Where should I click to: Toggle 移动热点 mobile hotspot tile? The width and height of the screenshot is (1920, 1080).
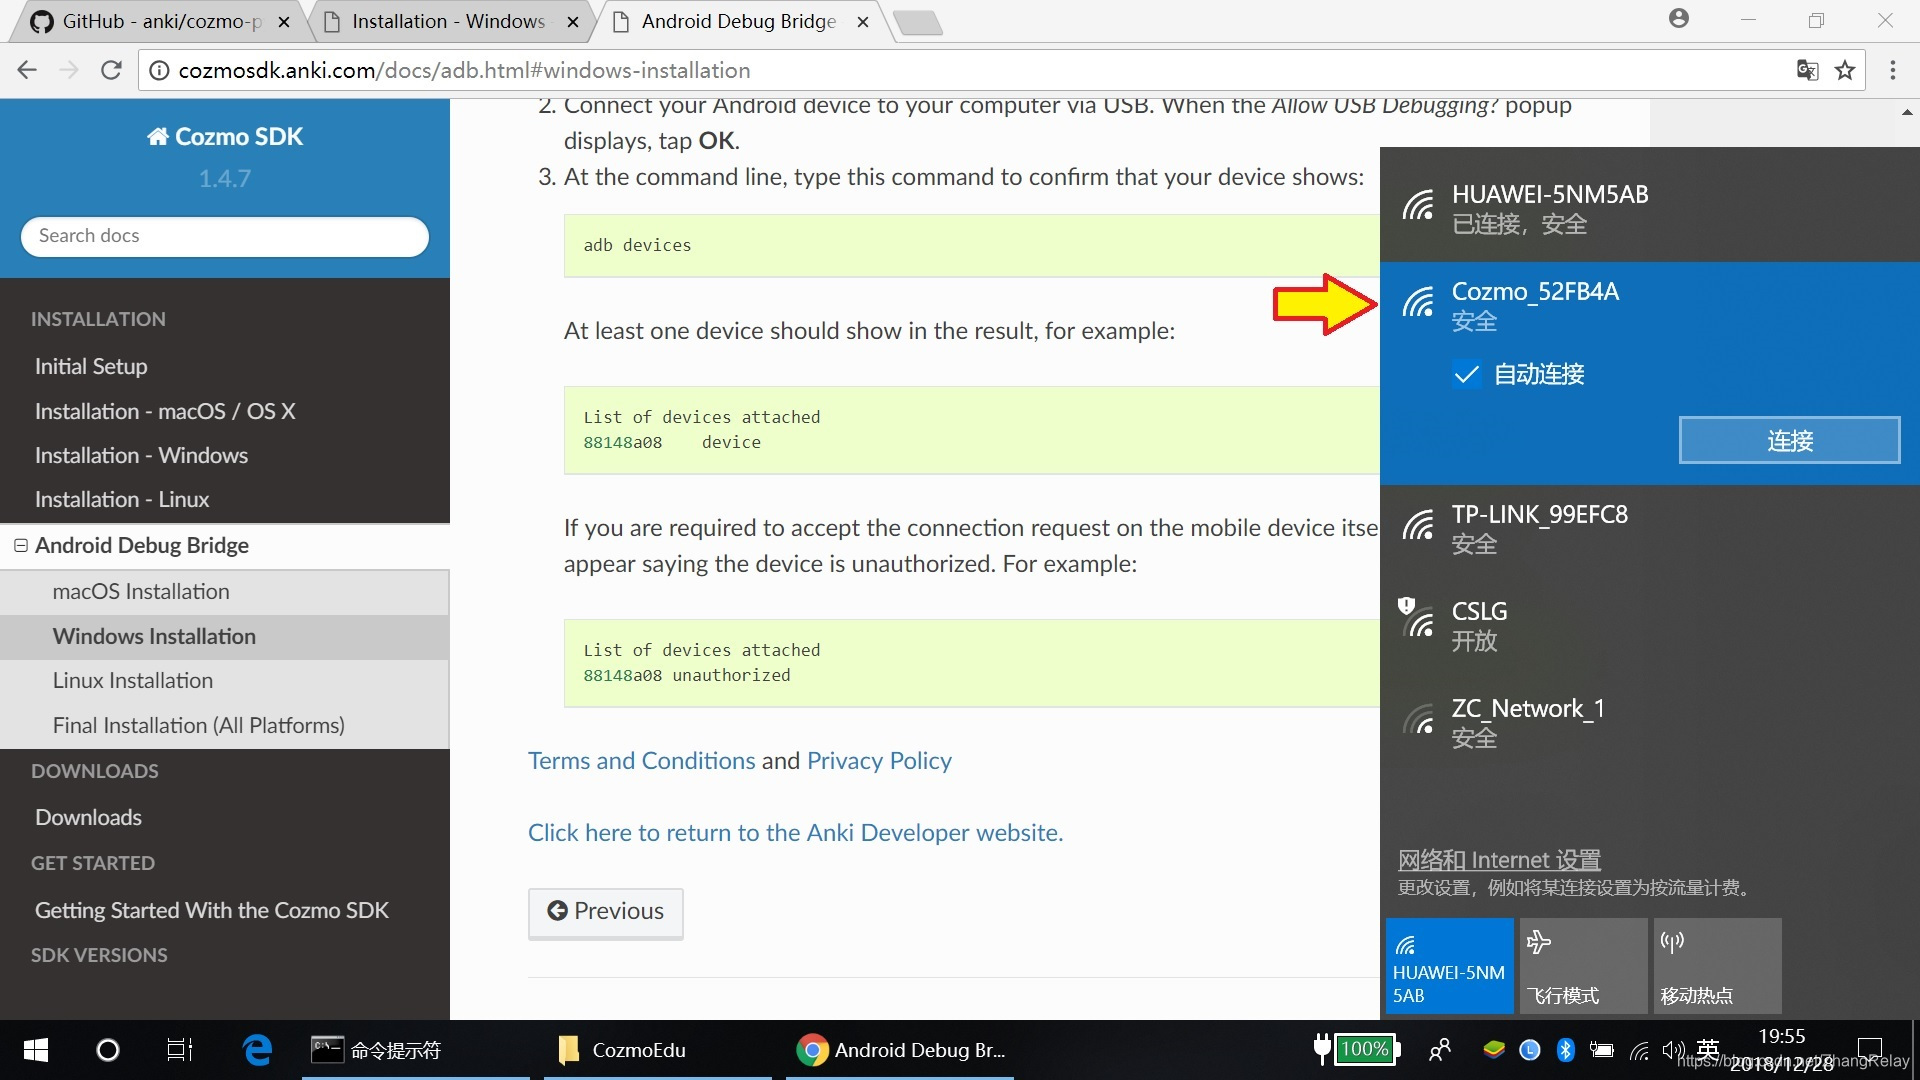(1717, 966)
